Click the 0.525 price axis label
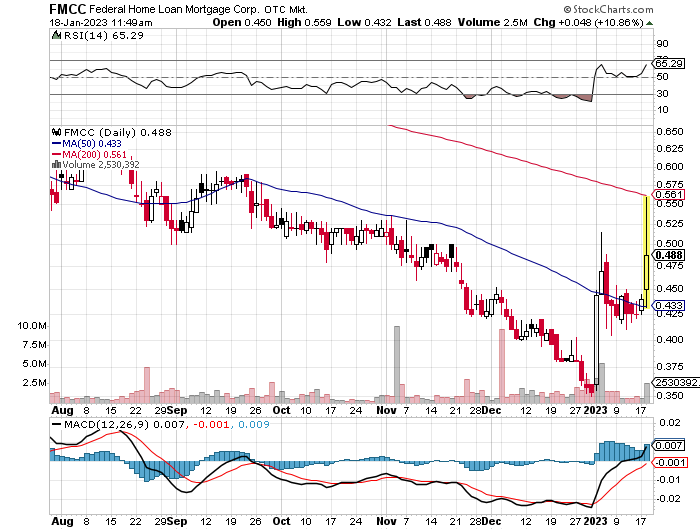The image size is (700, 530). click(x=670, y=223)
